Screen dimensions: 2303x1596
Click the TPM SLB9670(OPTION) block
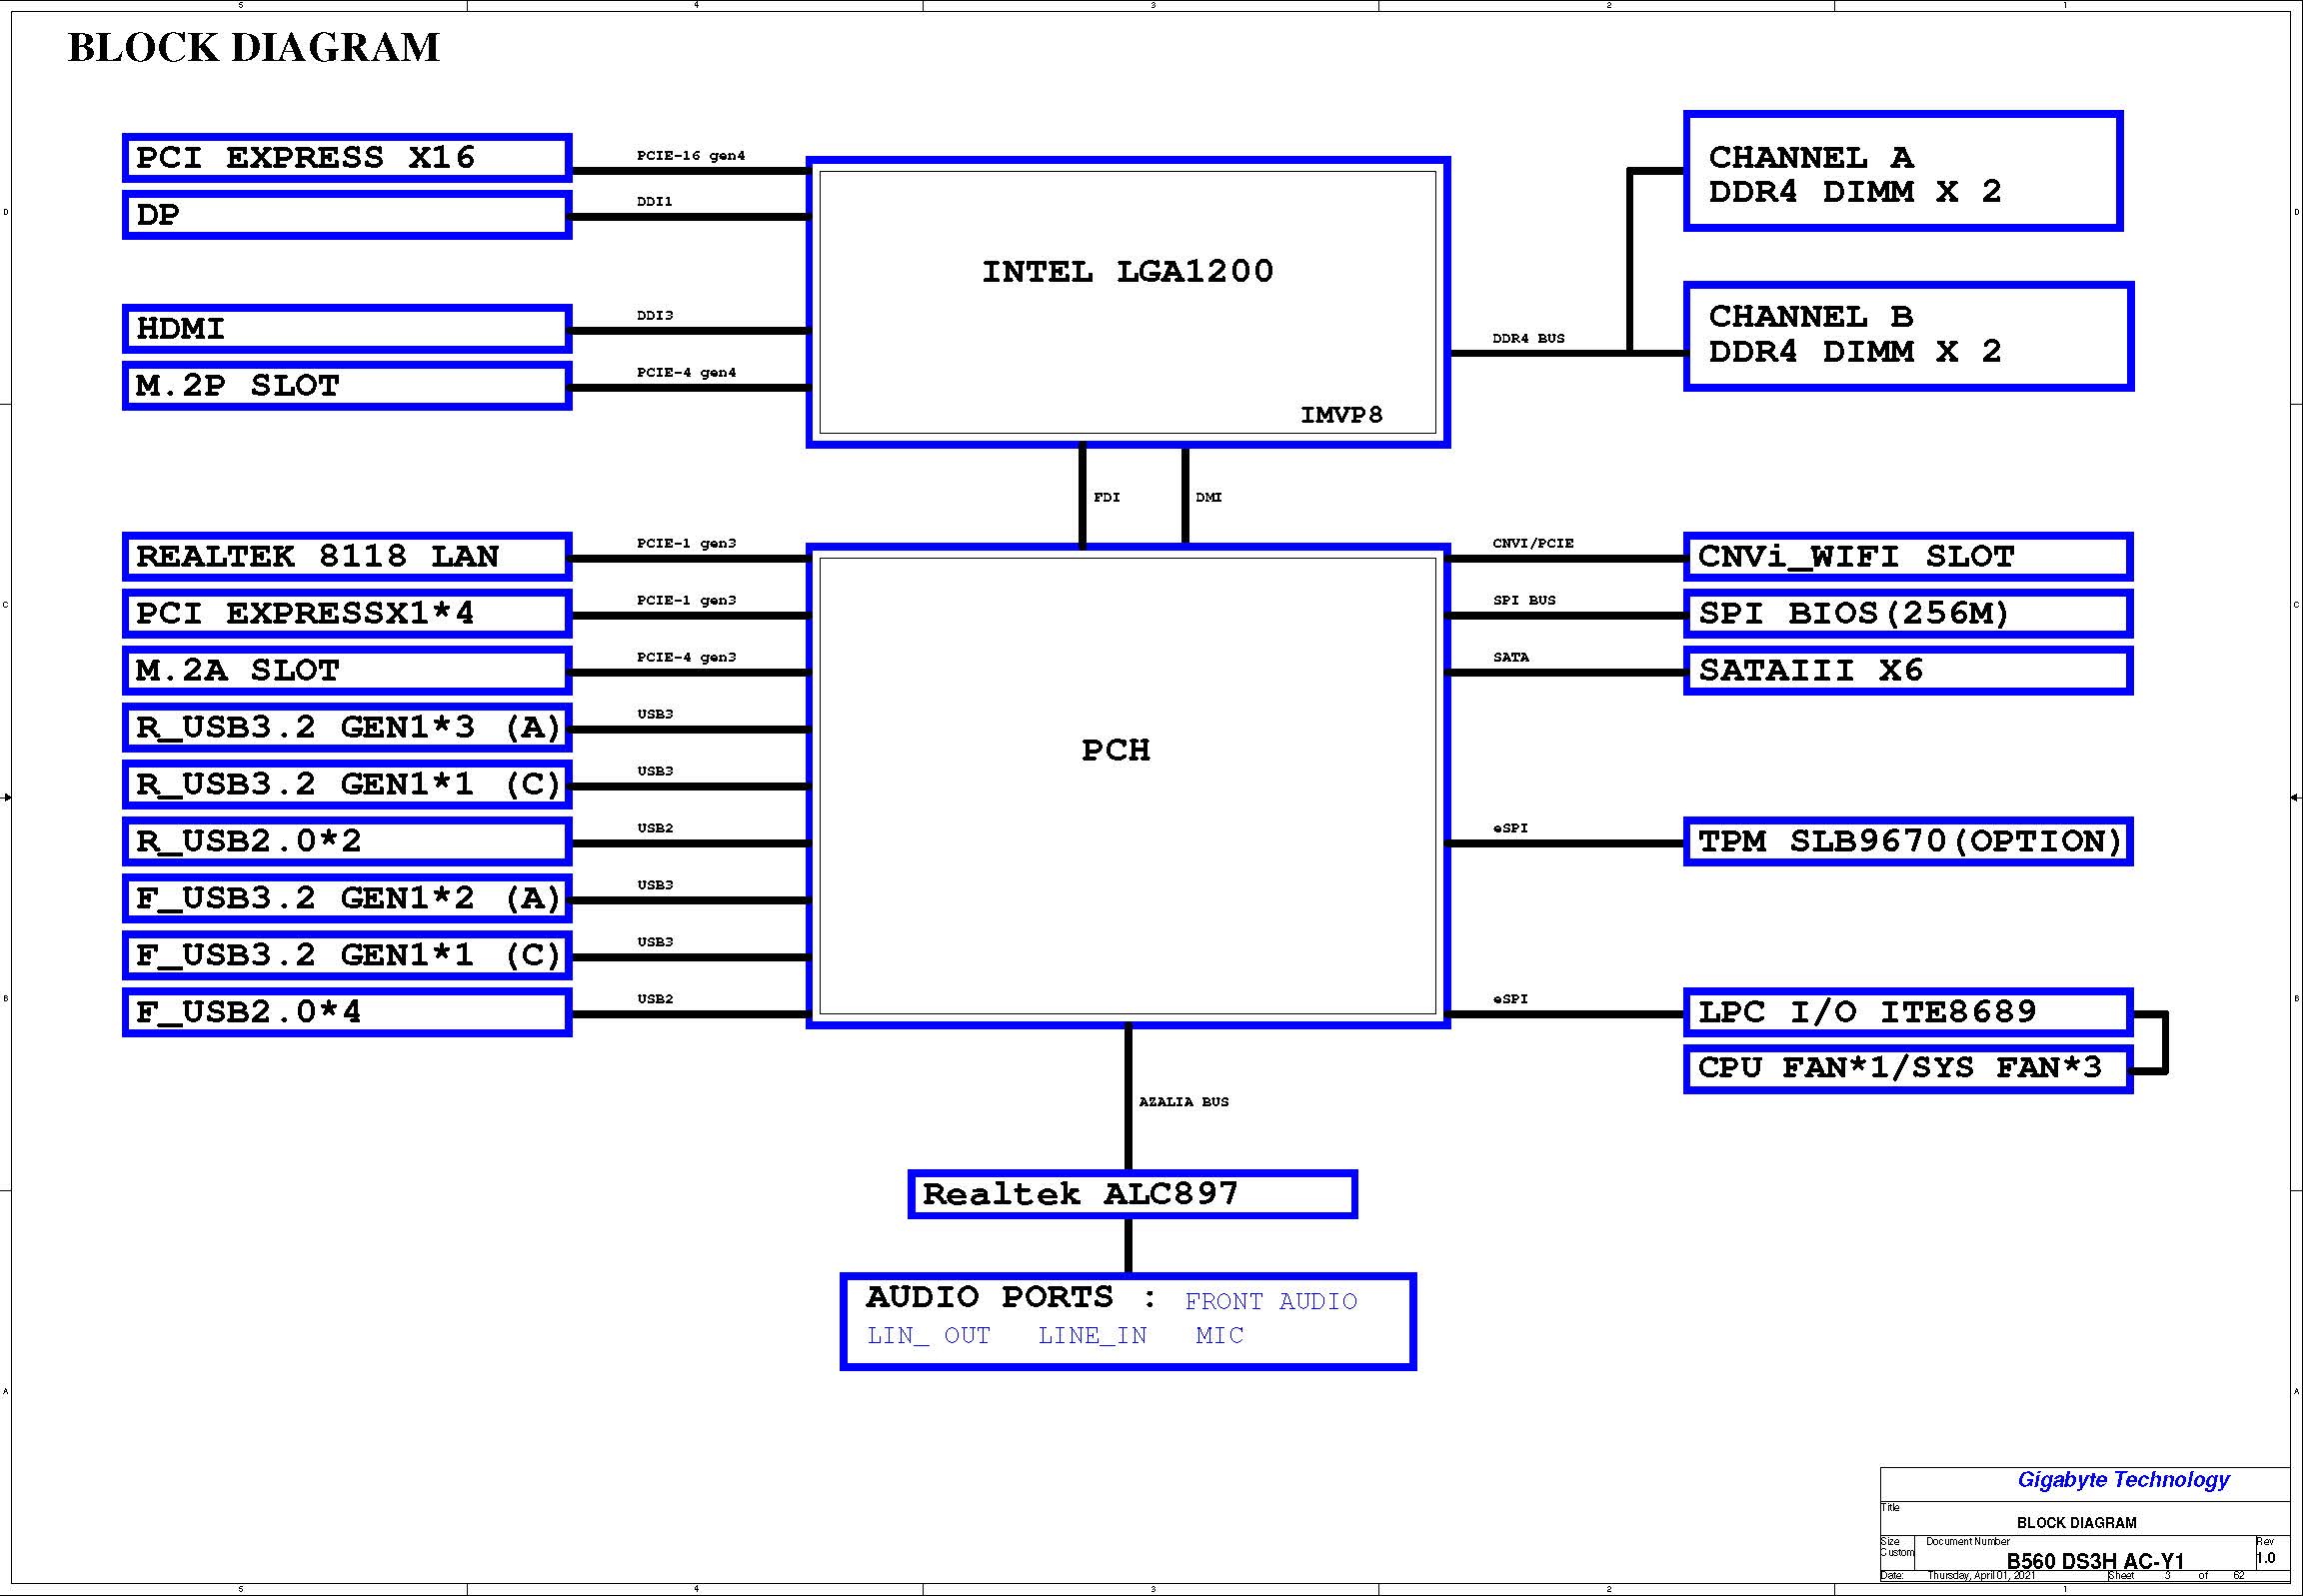tap(1908, 842)
